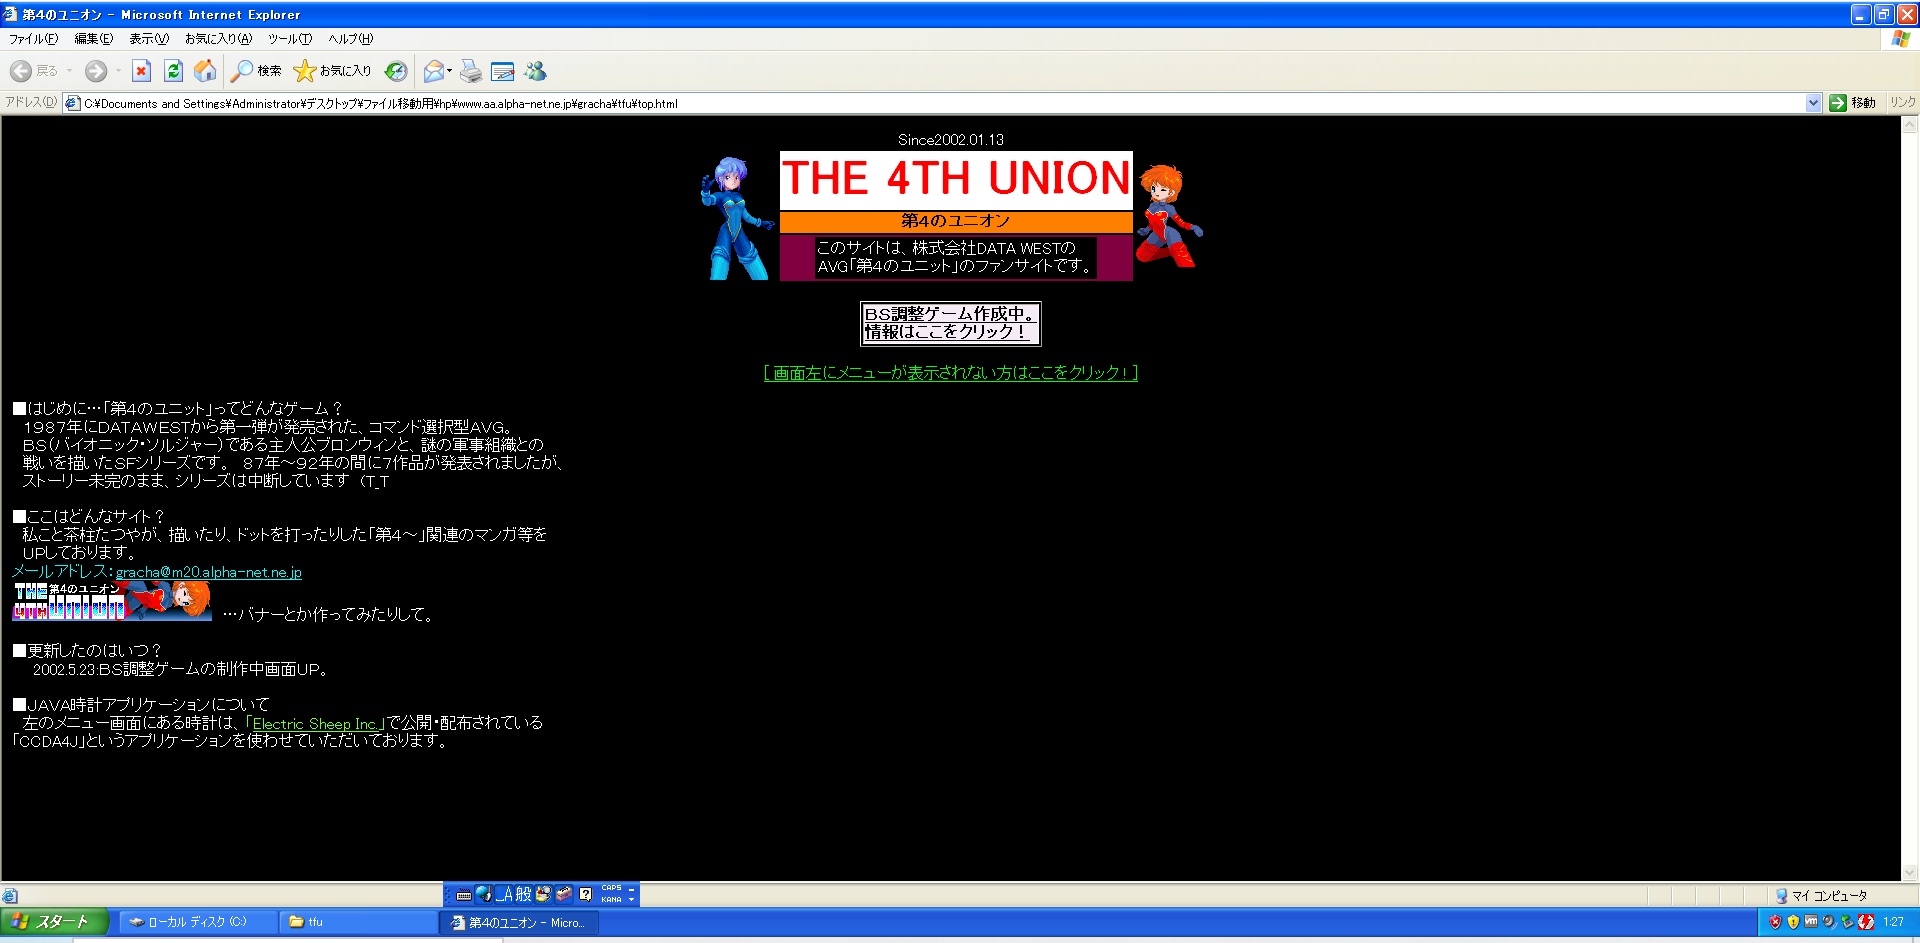Open the 表示(V) menu
This screenshot has height=943, width=1920.
[148, 39]
